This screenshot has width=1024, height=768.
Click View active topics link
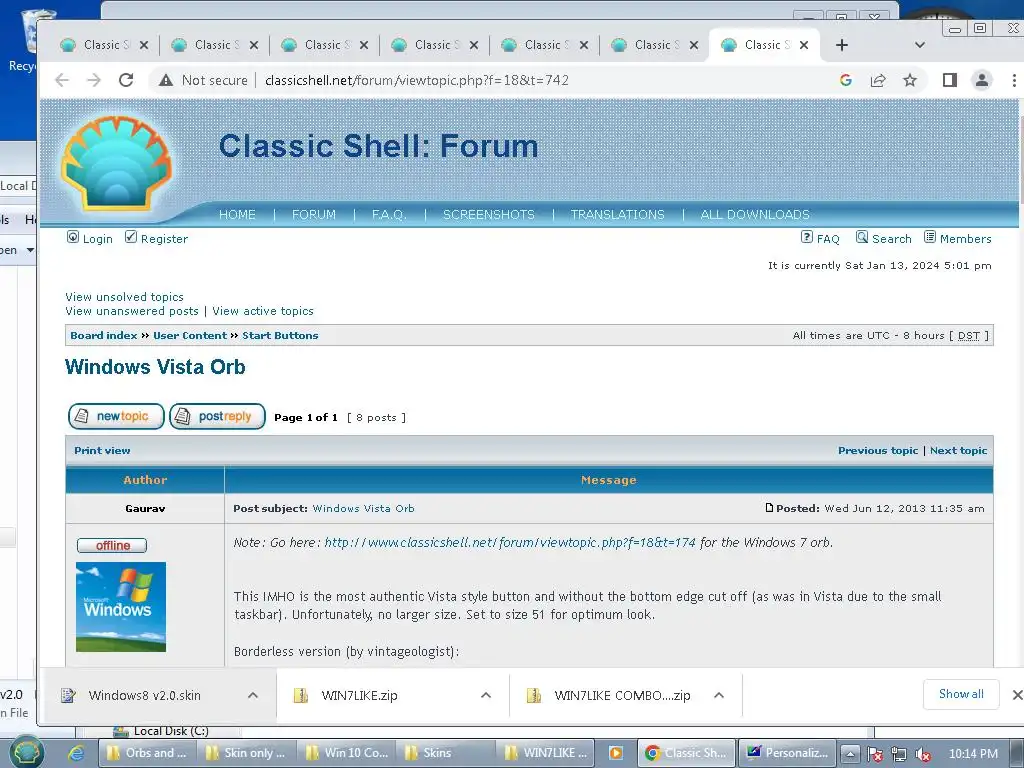(263, 311)
